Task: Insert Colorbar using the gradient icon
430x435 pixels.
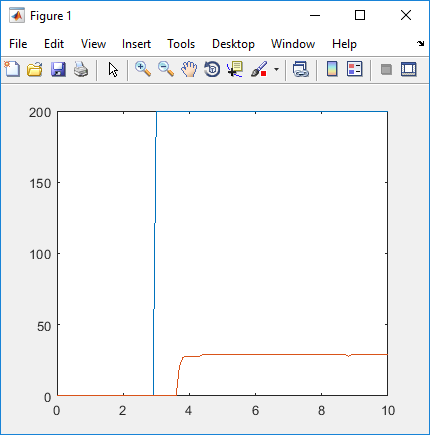Action: pyautogui.click(x=332, y=69)
